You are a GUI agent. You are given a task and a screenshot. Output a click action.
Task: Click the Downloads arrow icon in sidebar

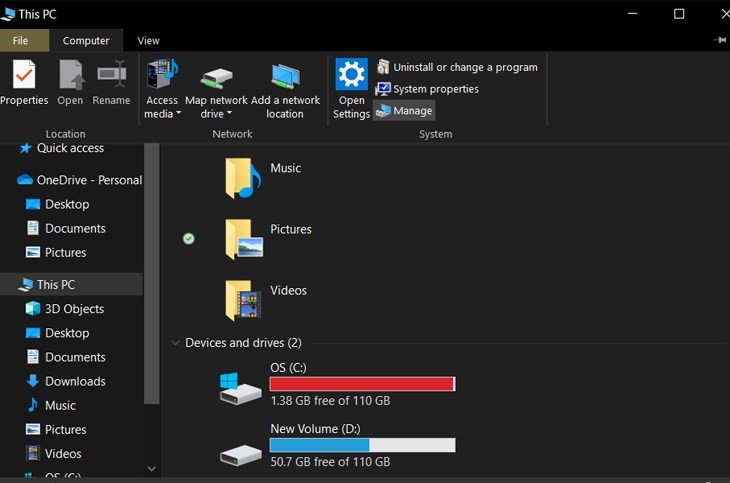coord(33,381)
